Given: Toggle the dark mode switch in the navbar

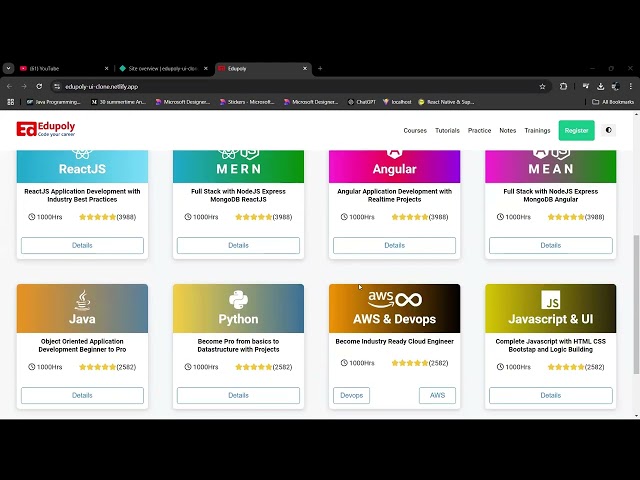Looking at the screenshot, I should 609,130.
